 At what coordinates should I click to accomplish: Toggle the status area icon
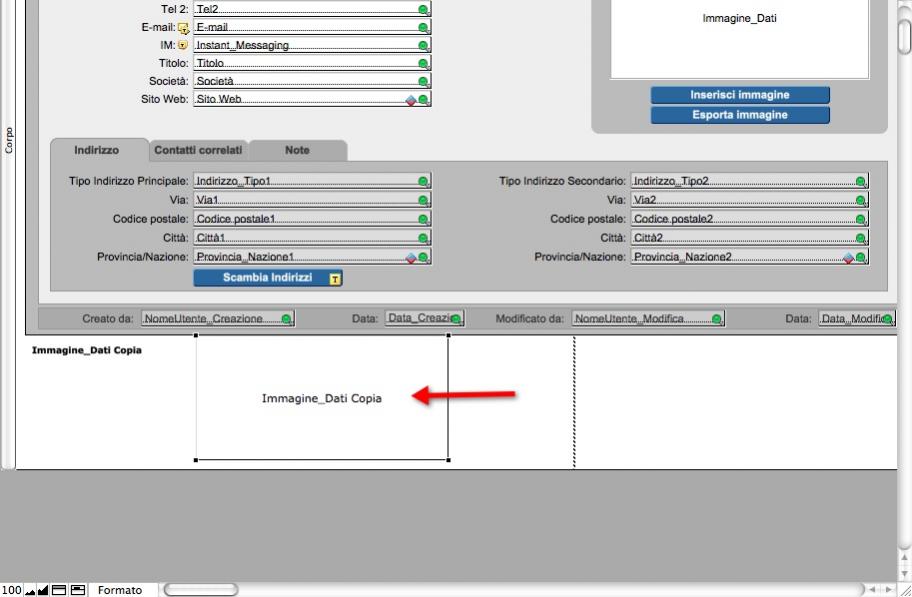coord(59,590)
